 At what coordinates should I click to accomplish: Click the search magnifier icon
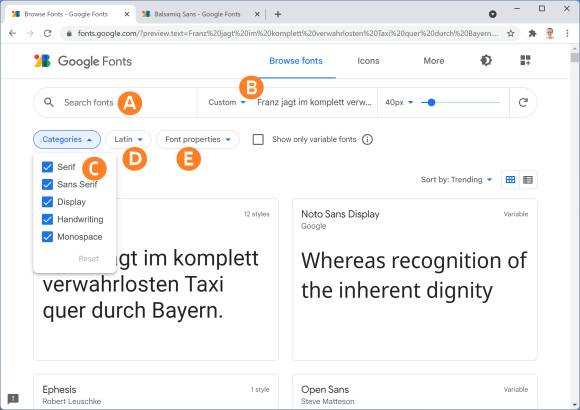coord(49,102)
